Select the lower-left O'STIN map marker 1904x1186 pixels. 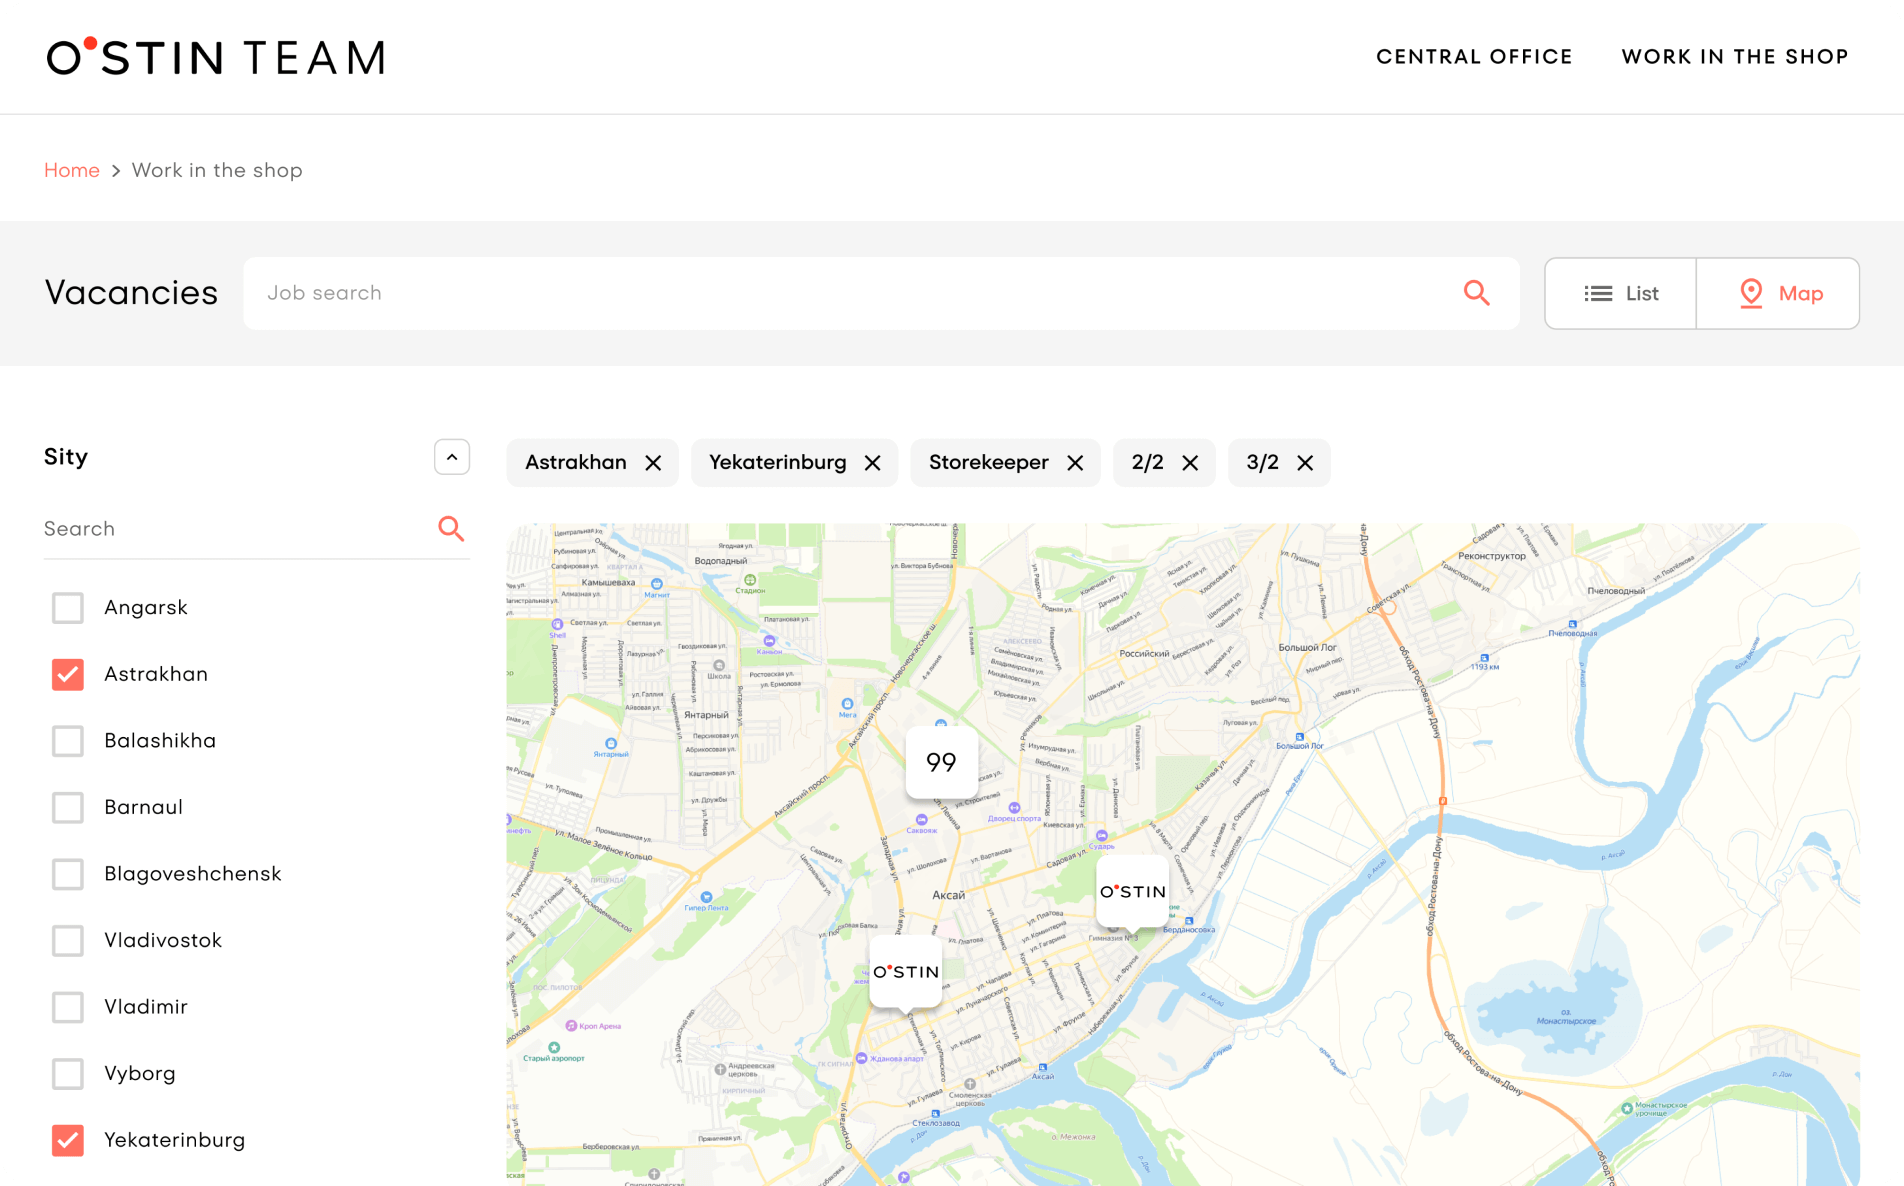pyautogui.click(x=905, y=971)
